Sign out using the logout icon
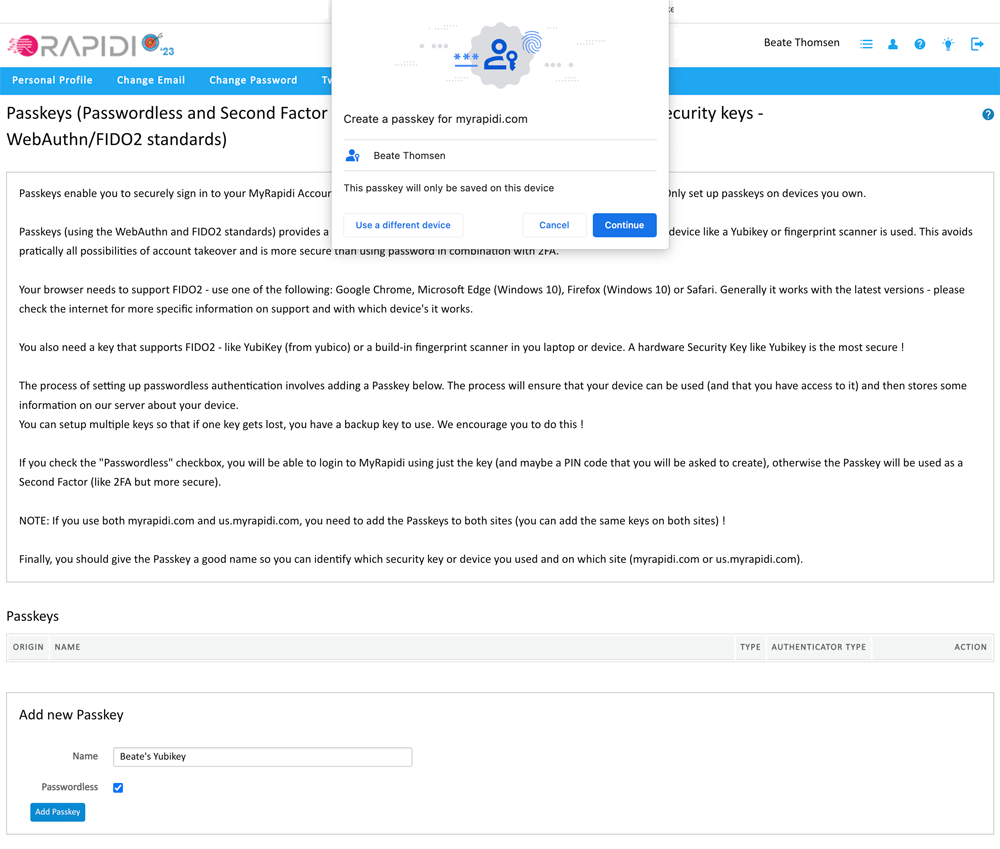The image size is (1000, 849). click(977, 44)
